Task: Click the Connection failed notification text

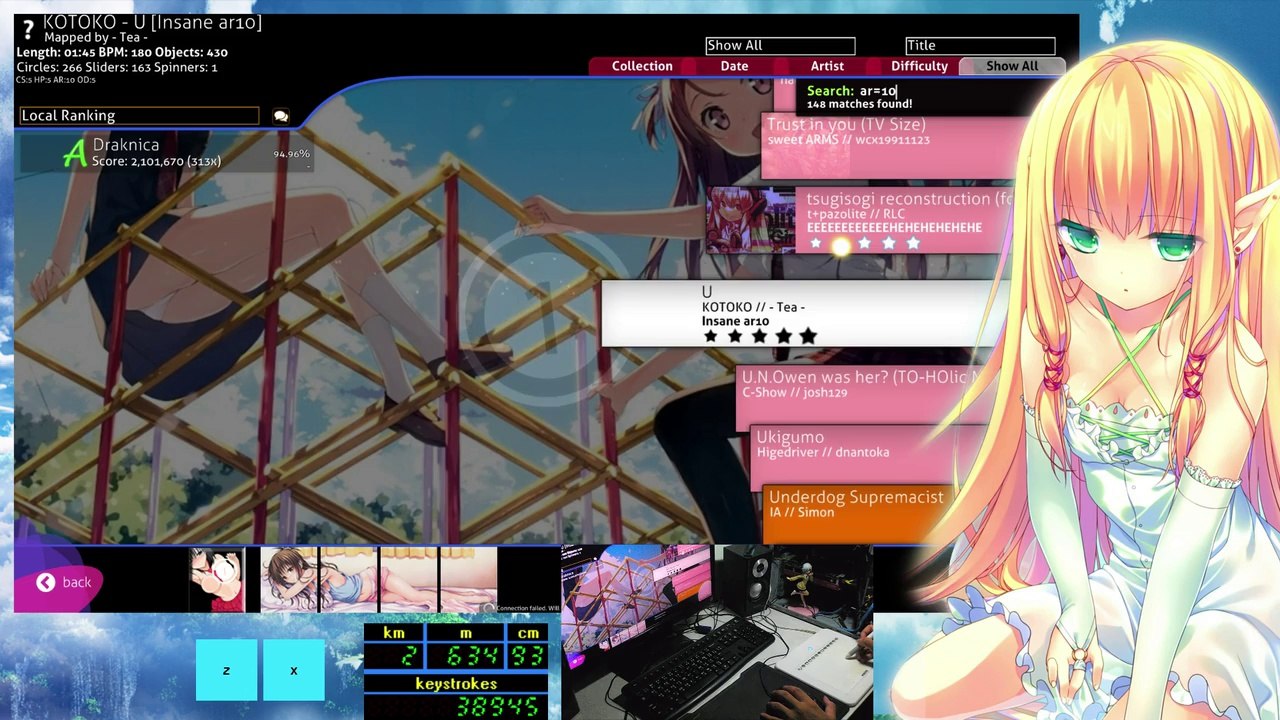Action: point(527,608)
